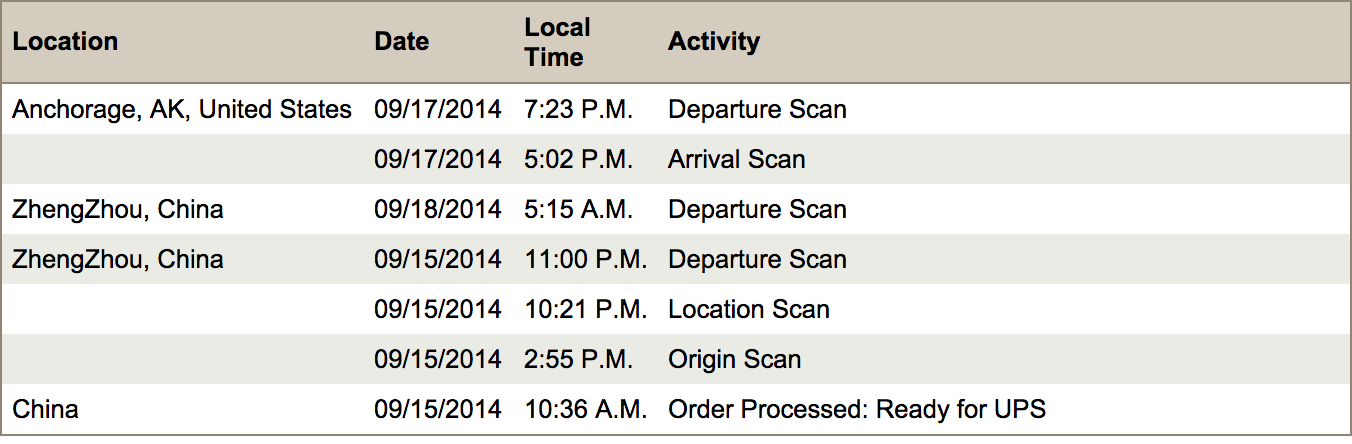Click the Activity column header
Screen dimensions: 1352x444
click(714, 42)
